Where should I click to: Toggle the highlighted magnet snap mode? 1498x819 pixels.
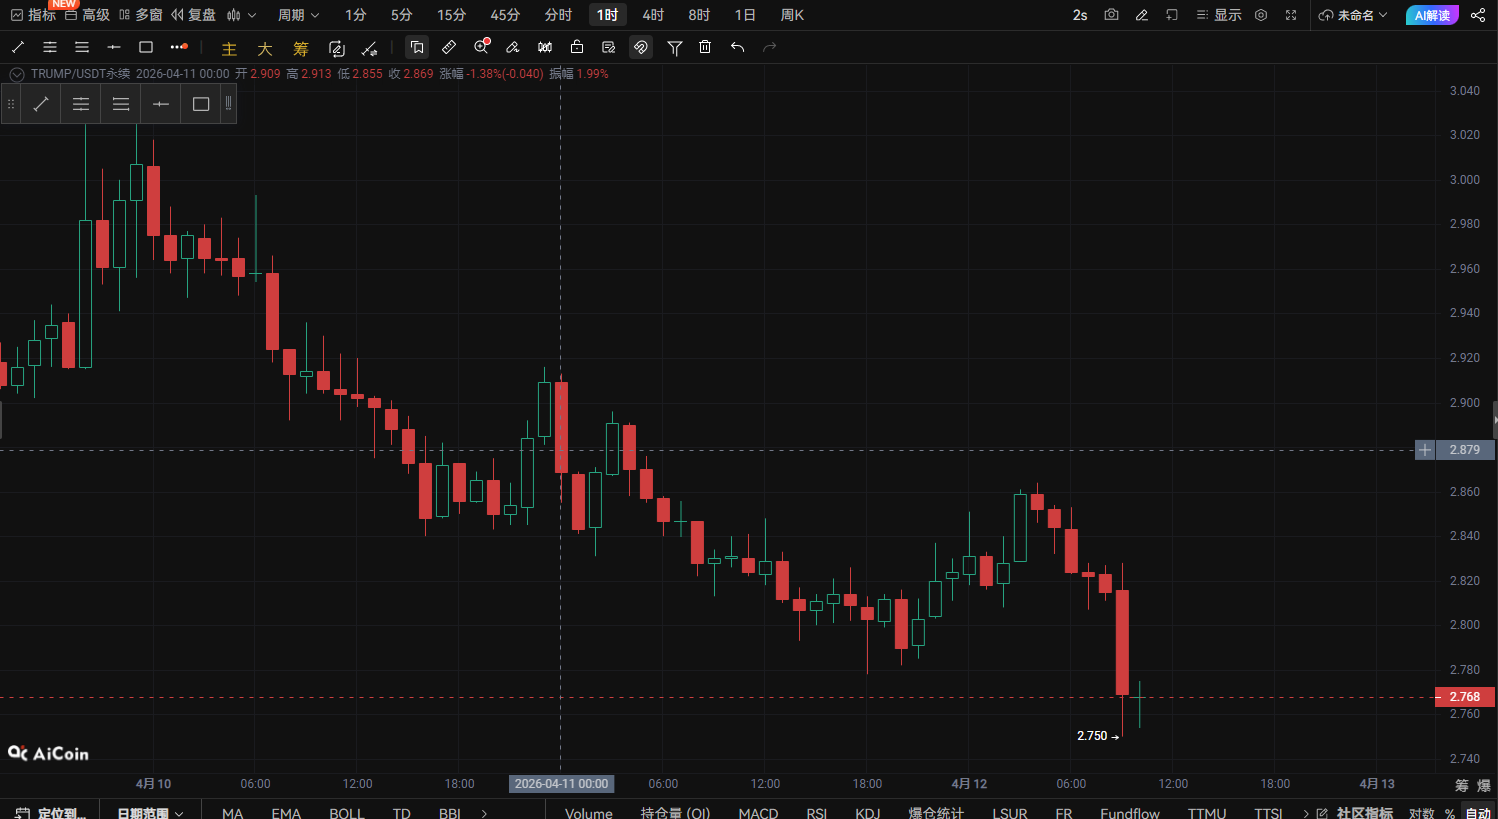(x=641, y=47)
